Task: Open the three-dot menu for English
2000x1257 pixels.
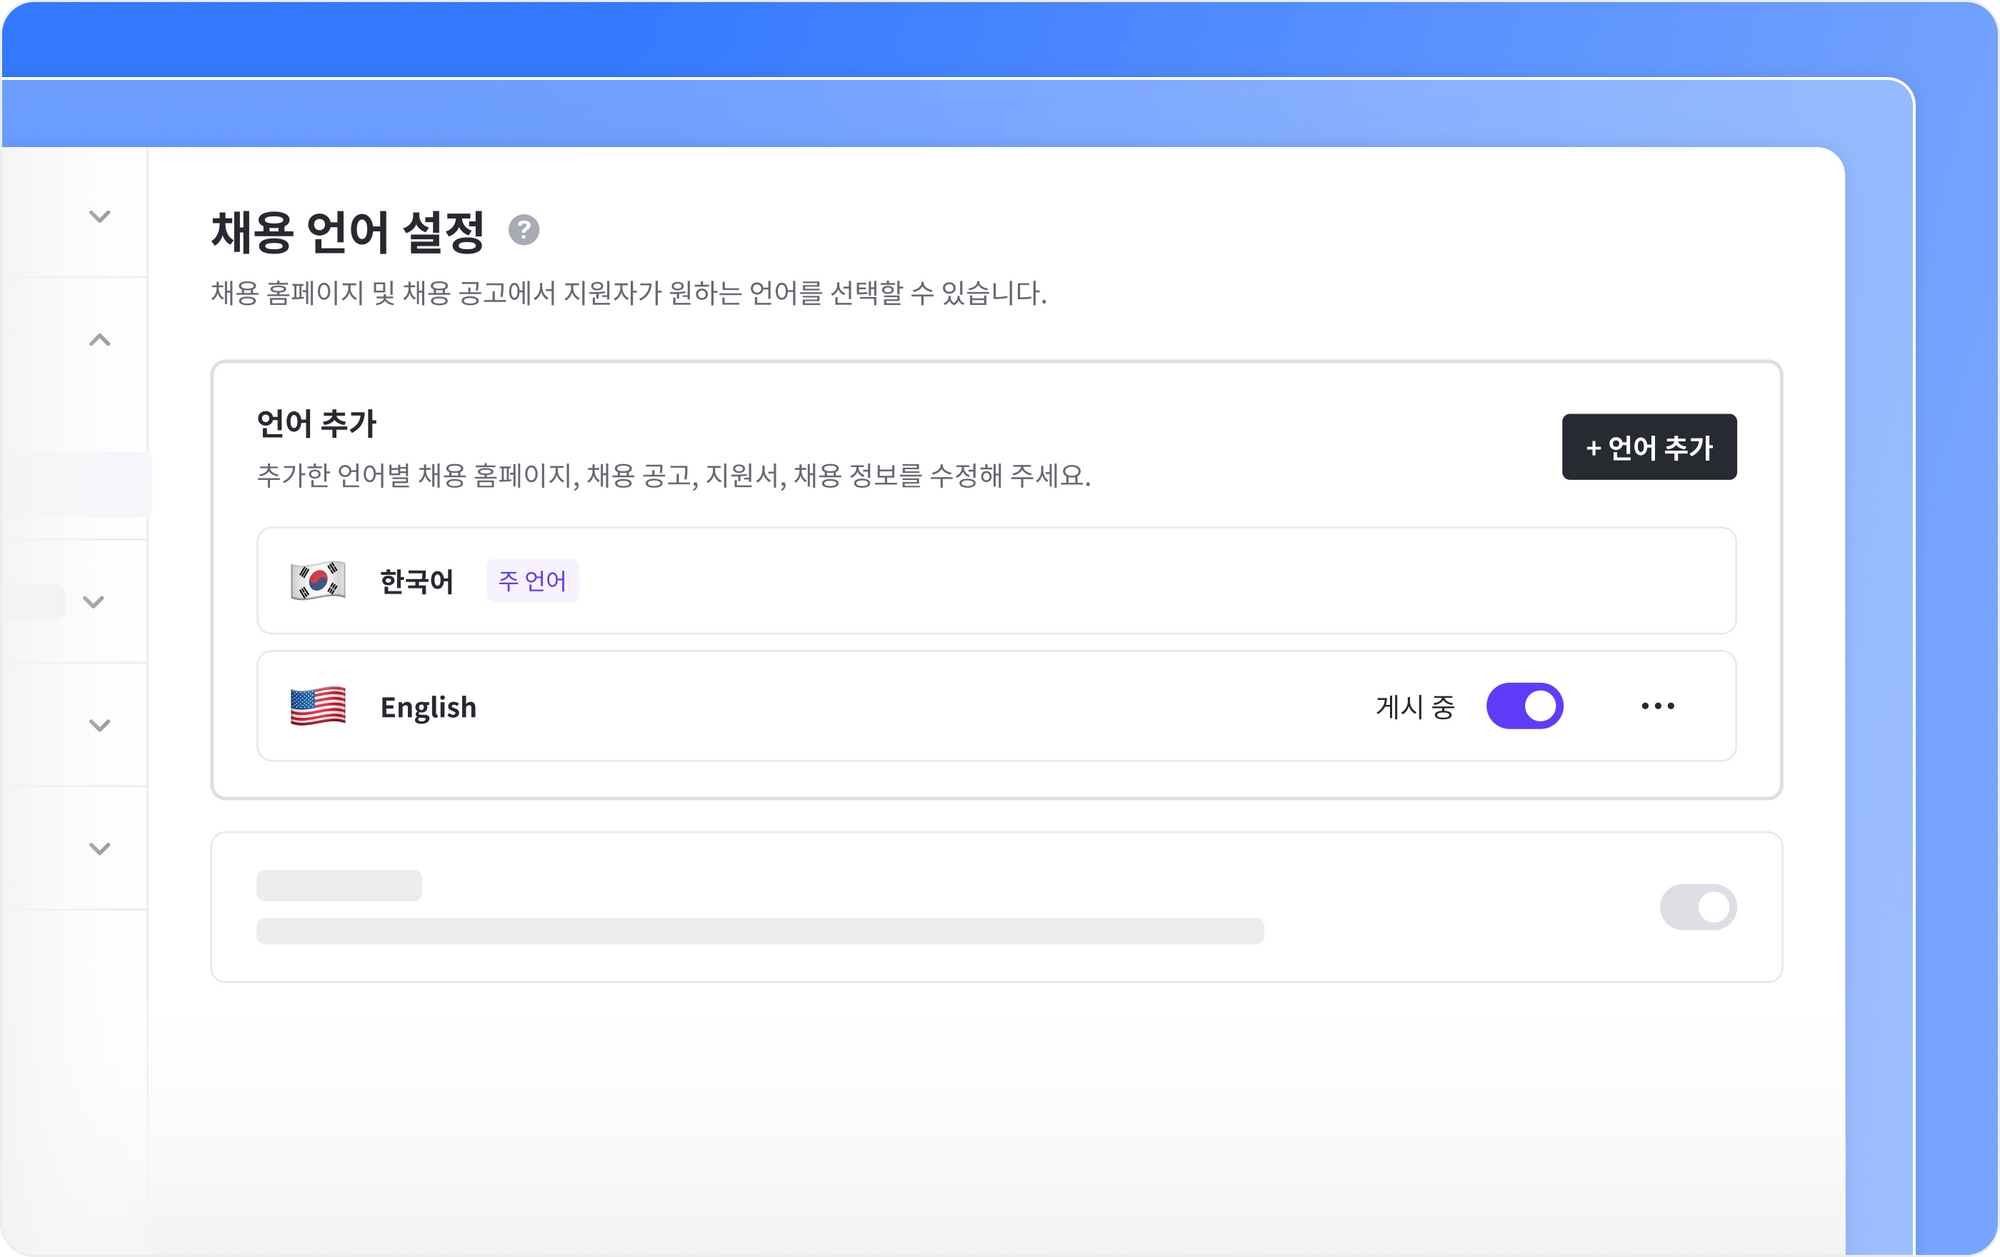Action: [1657, 706]
